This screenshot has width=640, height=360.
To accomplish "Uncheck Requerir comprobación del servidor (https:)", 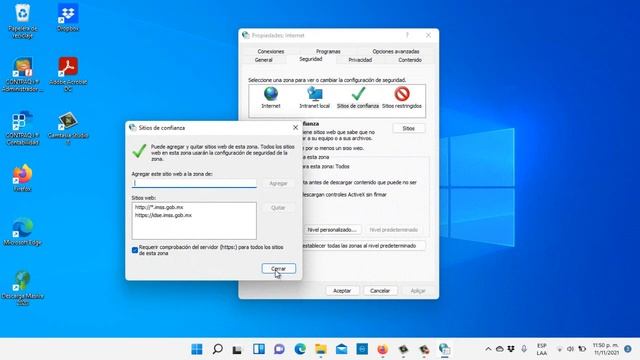I will [x=135, y=250].
